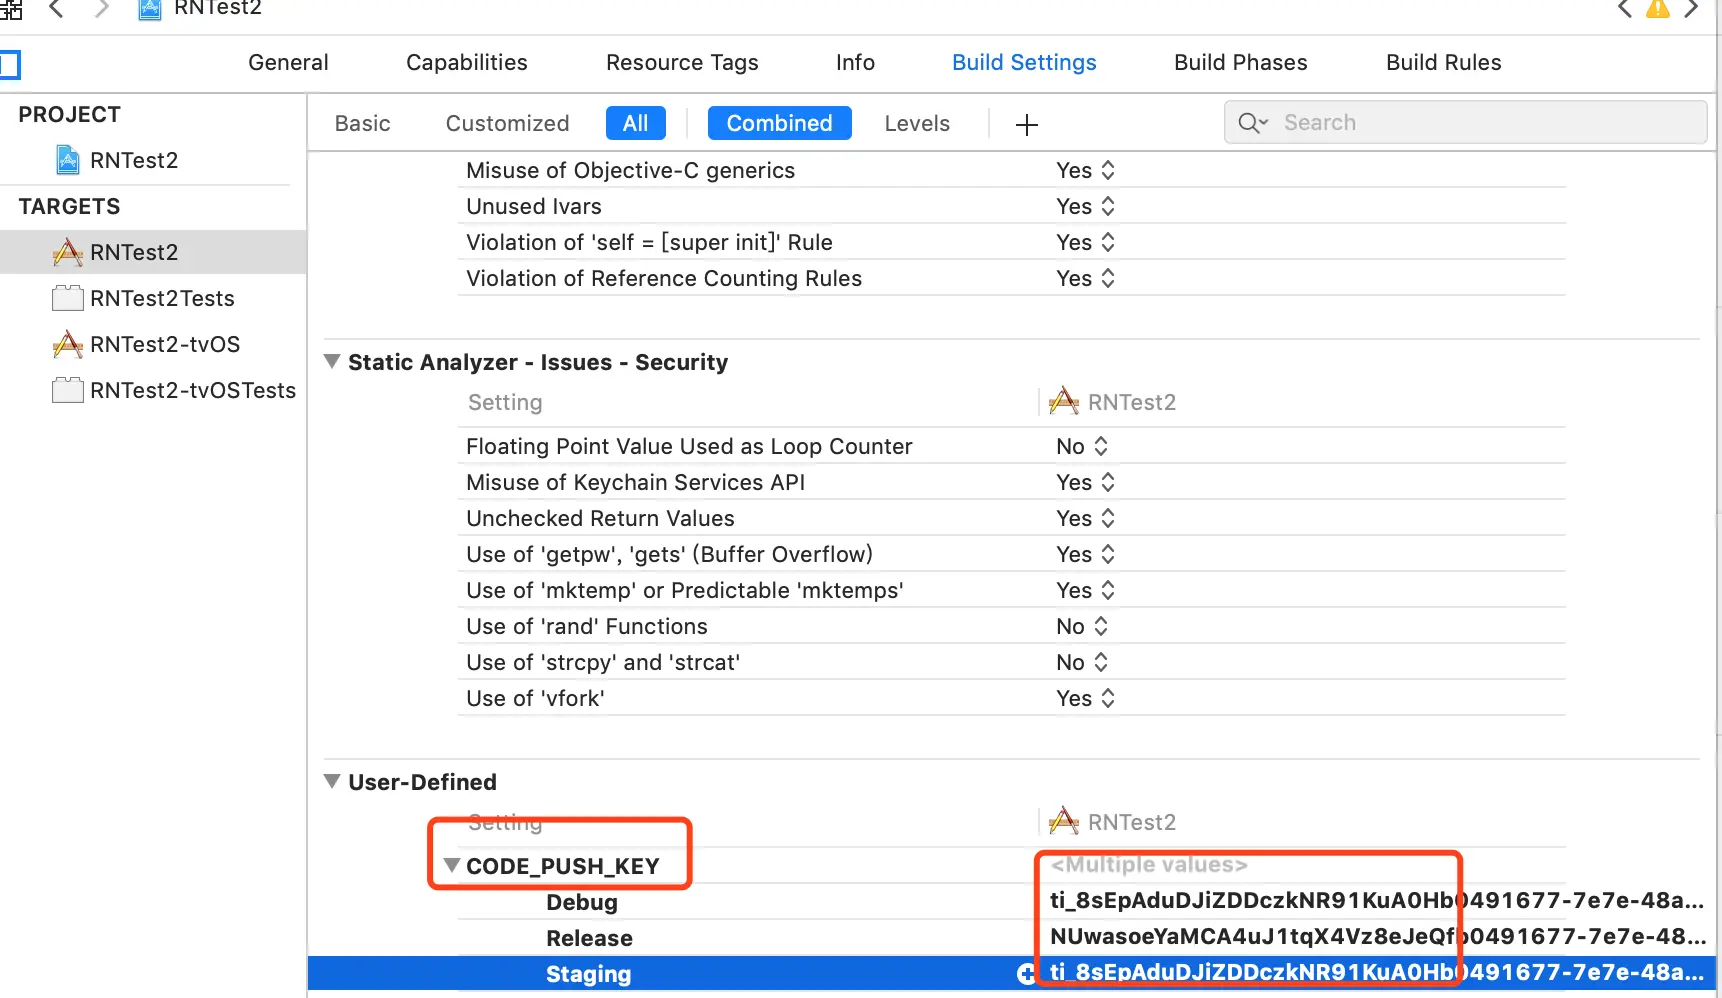This screenshot has width=1722, height=998.
Task: Click the RNTest2 project file icon in sidebar
Action: click(x=67, y=160)
